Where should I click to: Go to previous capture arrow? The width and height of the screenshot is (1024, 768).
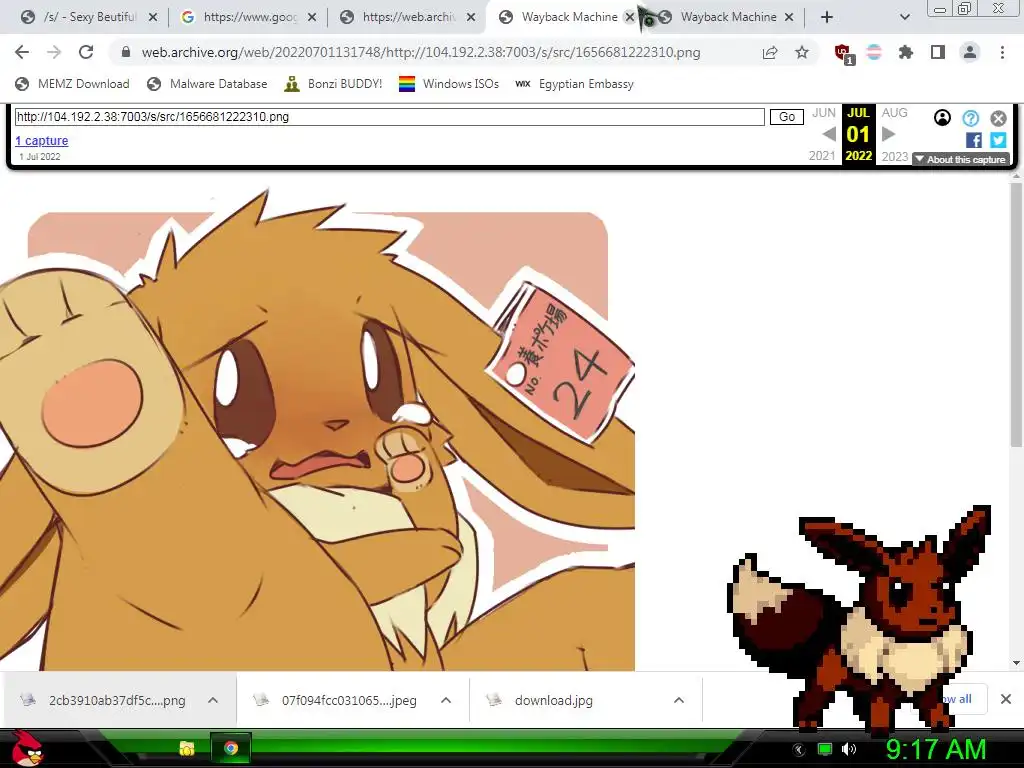pos(829,134)
